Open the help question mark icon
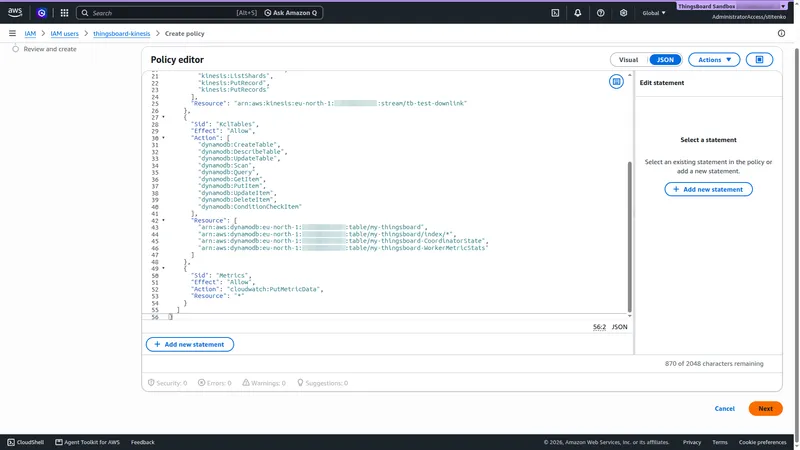This screenshot has height=450, width=800. [601, 13]
